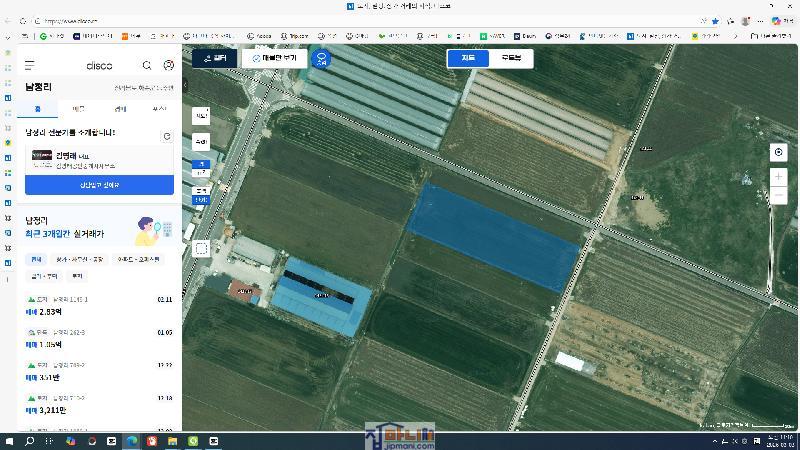800x450 pixels.
Task: Select the first tab under 남정리
Action: click(x=38, y=108)
